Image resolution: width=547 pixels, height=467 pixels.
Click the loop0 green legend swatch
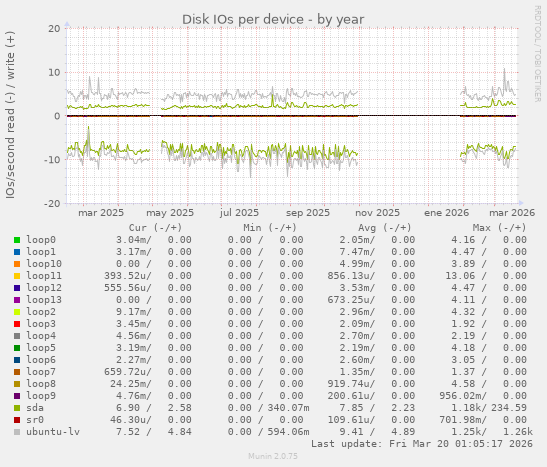17,240
